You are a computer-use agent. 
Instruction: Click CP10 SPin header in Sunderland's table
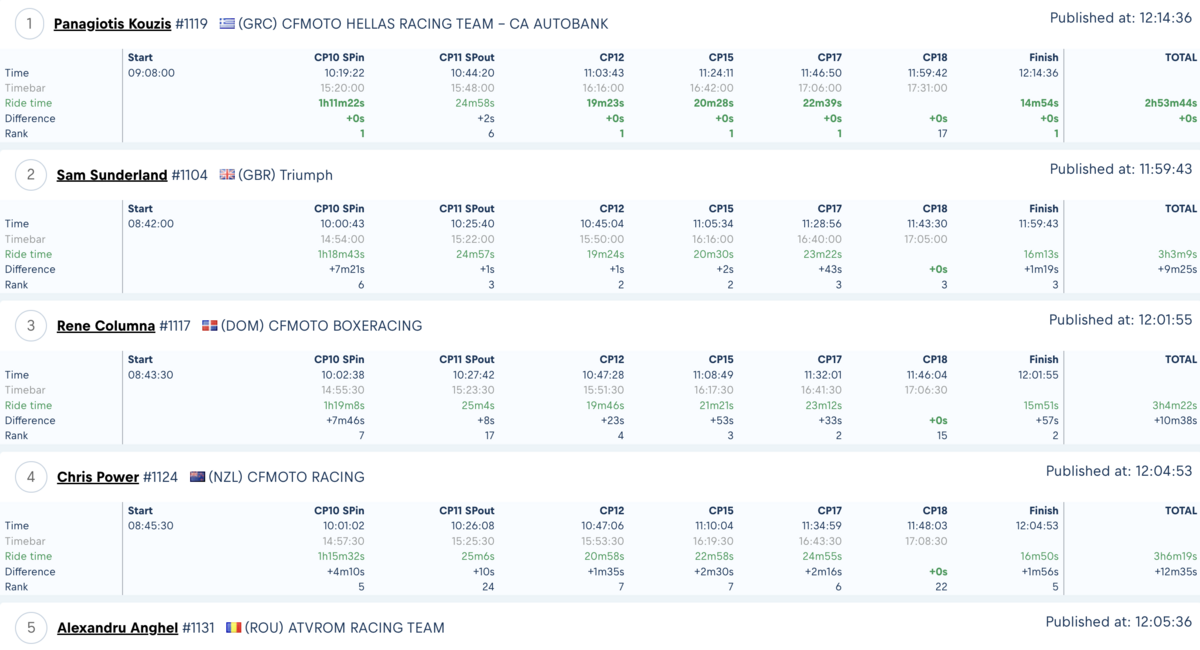(340, 209)
